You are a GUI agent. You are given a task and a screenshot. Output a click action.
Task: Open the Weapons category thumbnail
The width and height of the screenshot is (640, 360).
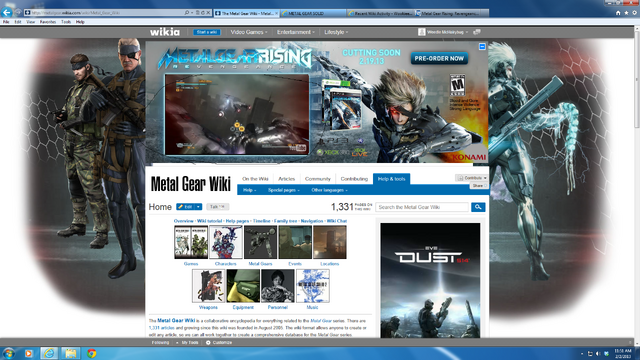208,286
